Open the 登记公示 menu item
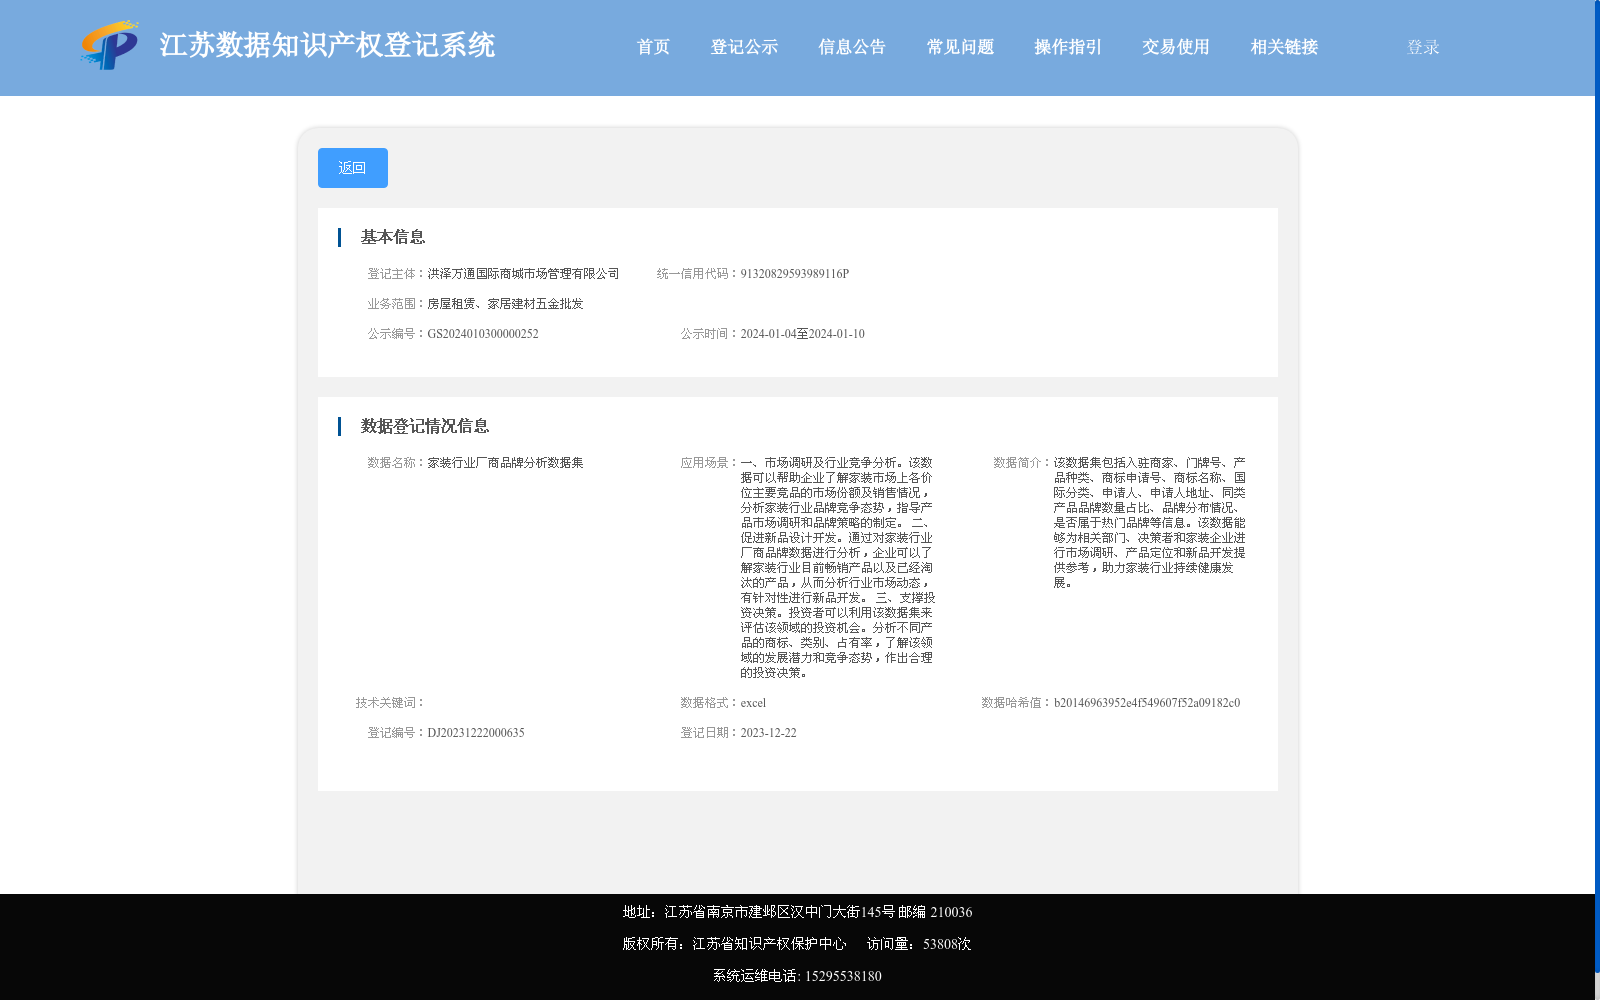Viewport: 1600px width, 1000px height. click(744, 47)
